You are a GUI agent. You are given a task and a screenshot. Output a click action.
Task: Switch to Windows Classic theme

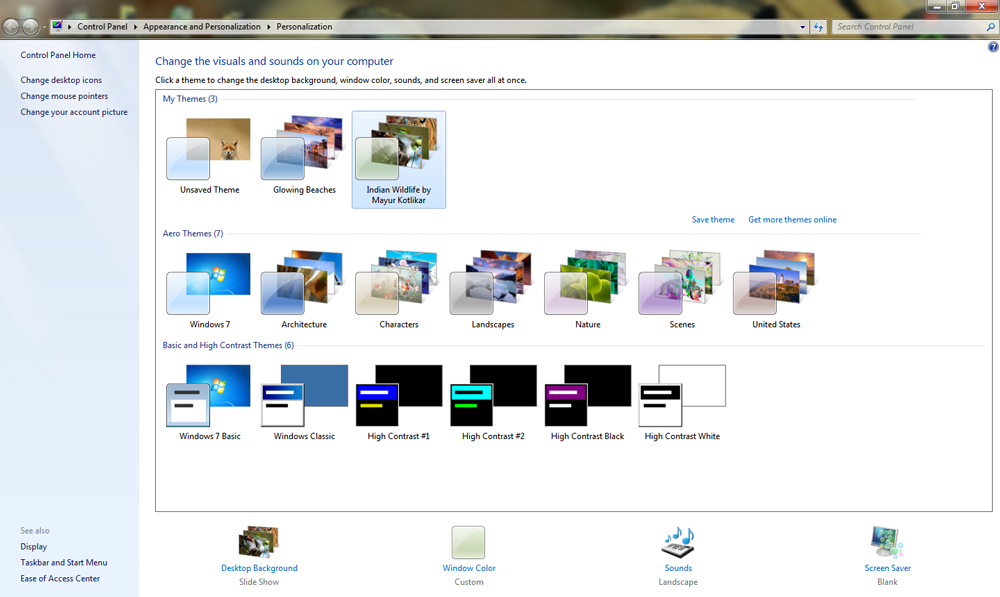click(304, 402)
